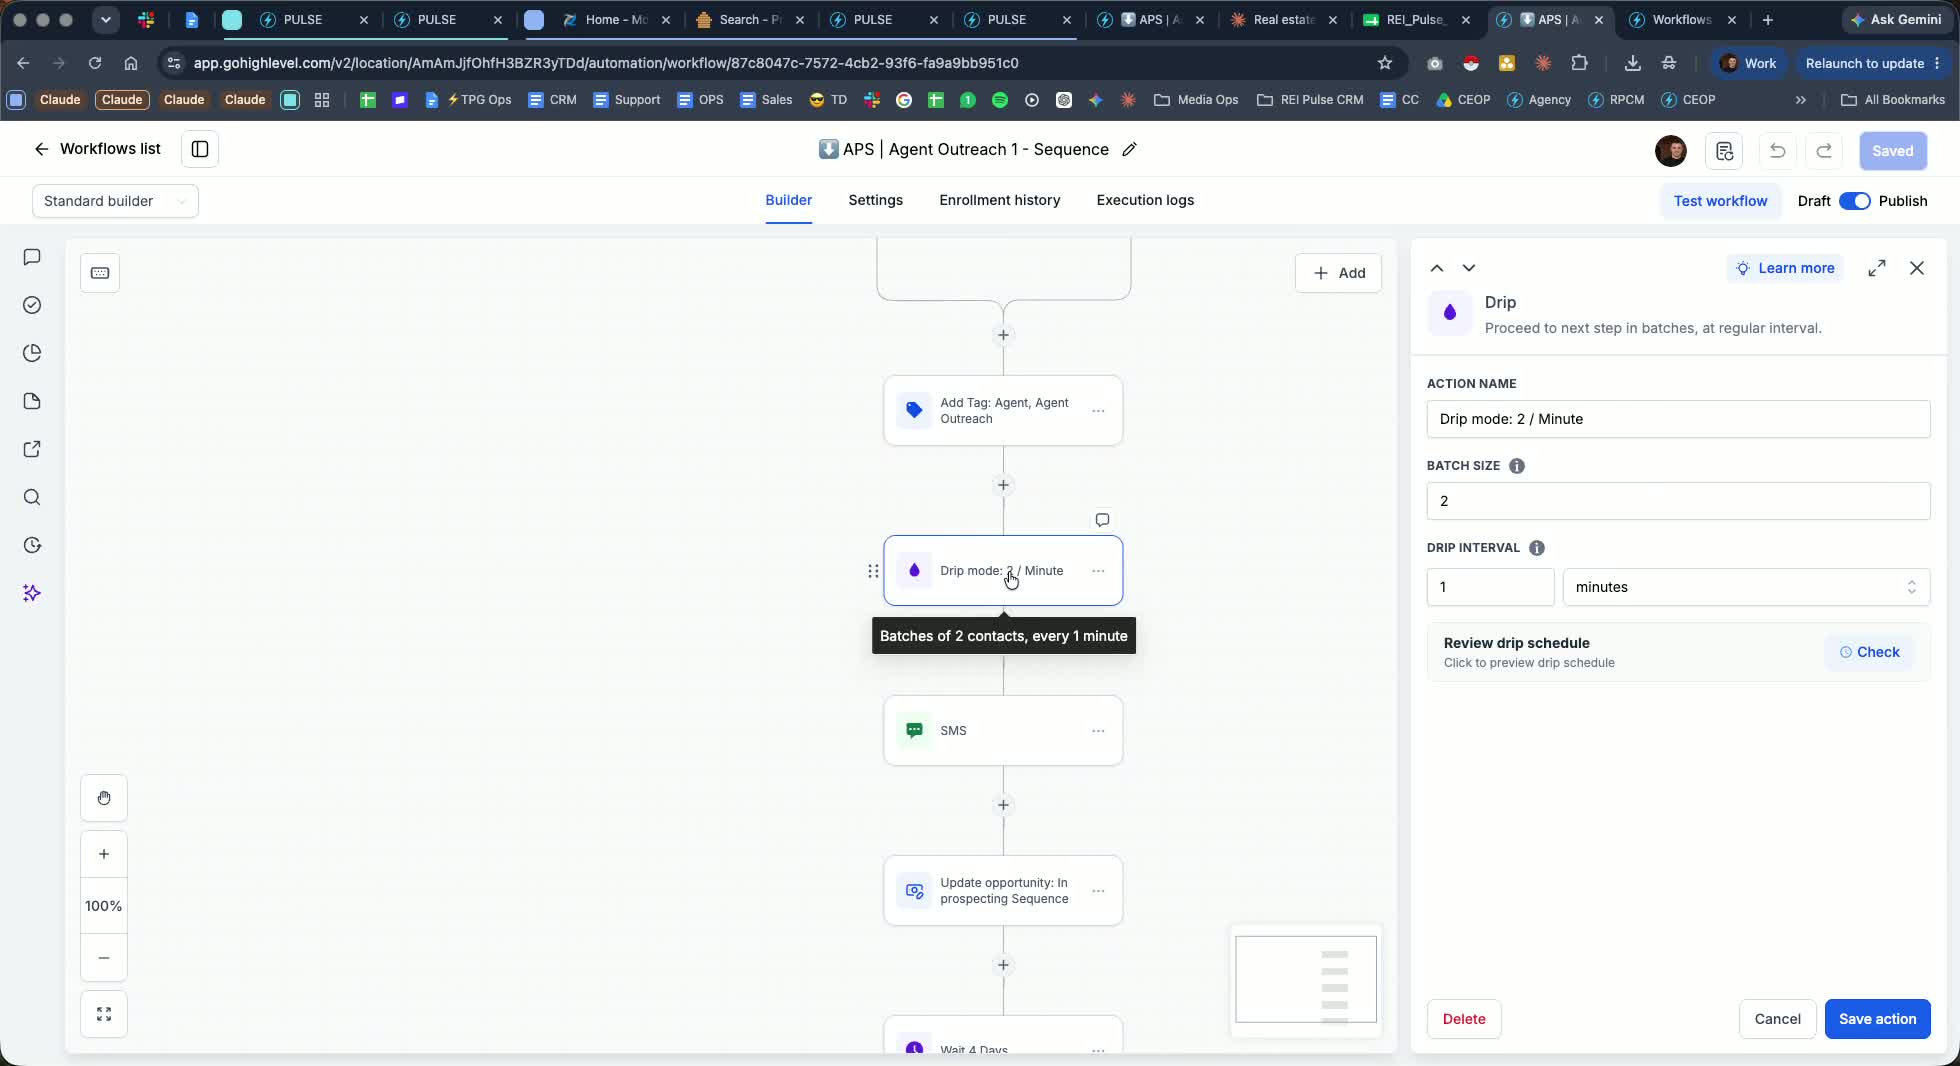Click the Batch size input field
The height and width of the screenshot is (1066, 1960).
[1678, 501]
